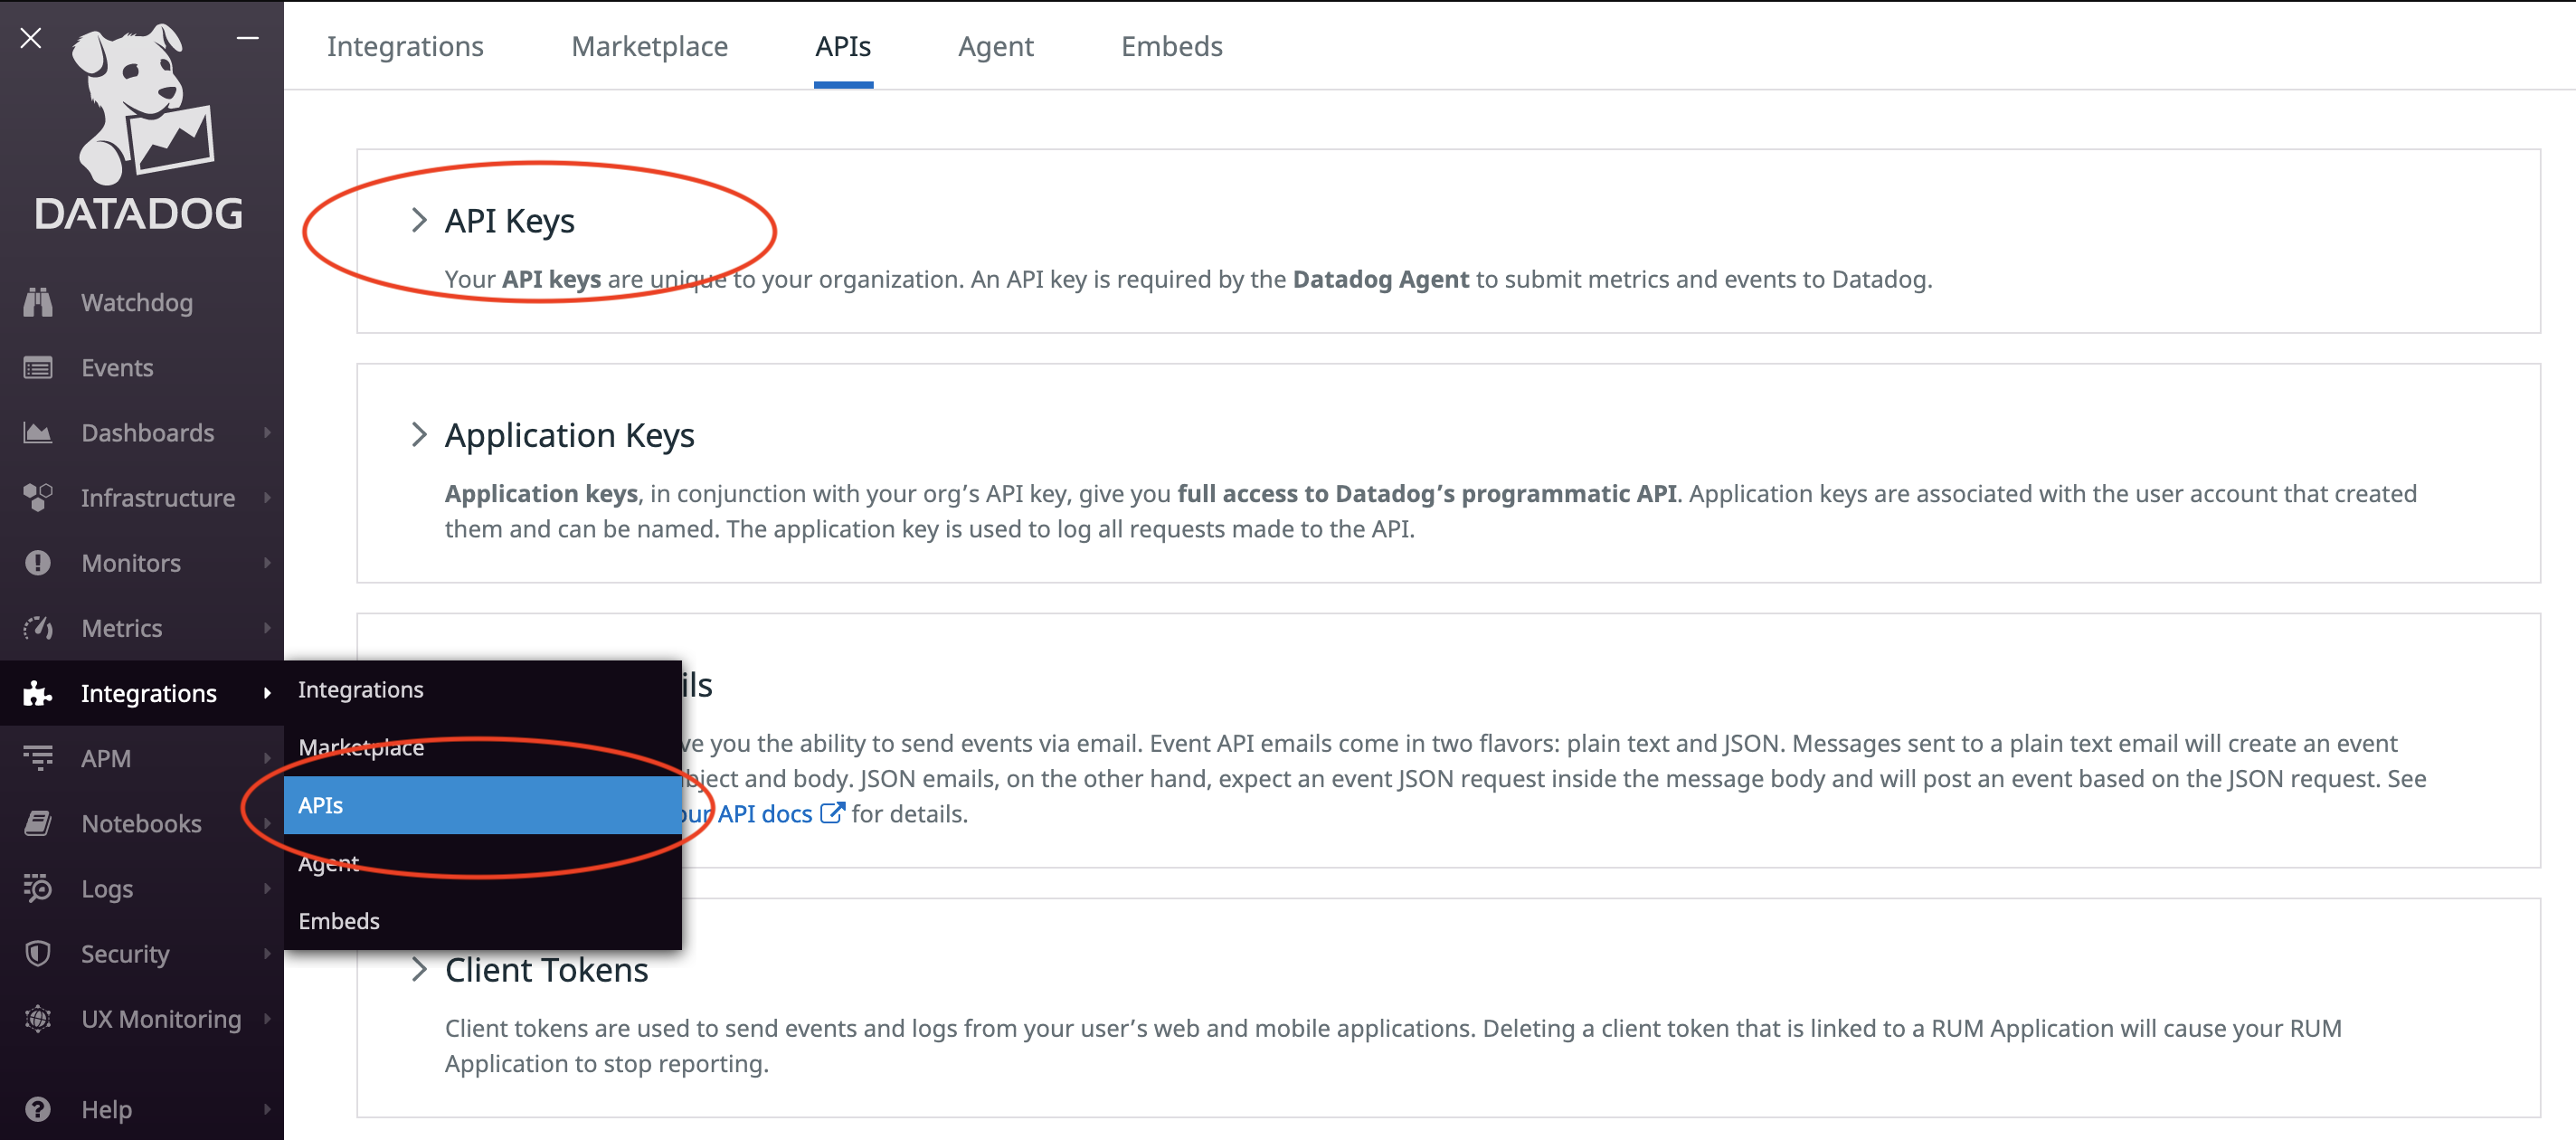Open the API docs link
Viewport: 2576px width, 1140px height.
pos(765,814)
